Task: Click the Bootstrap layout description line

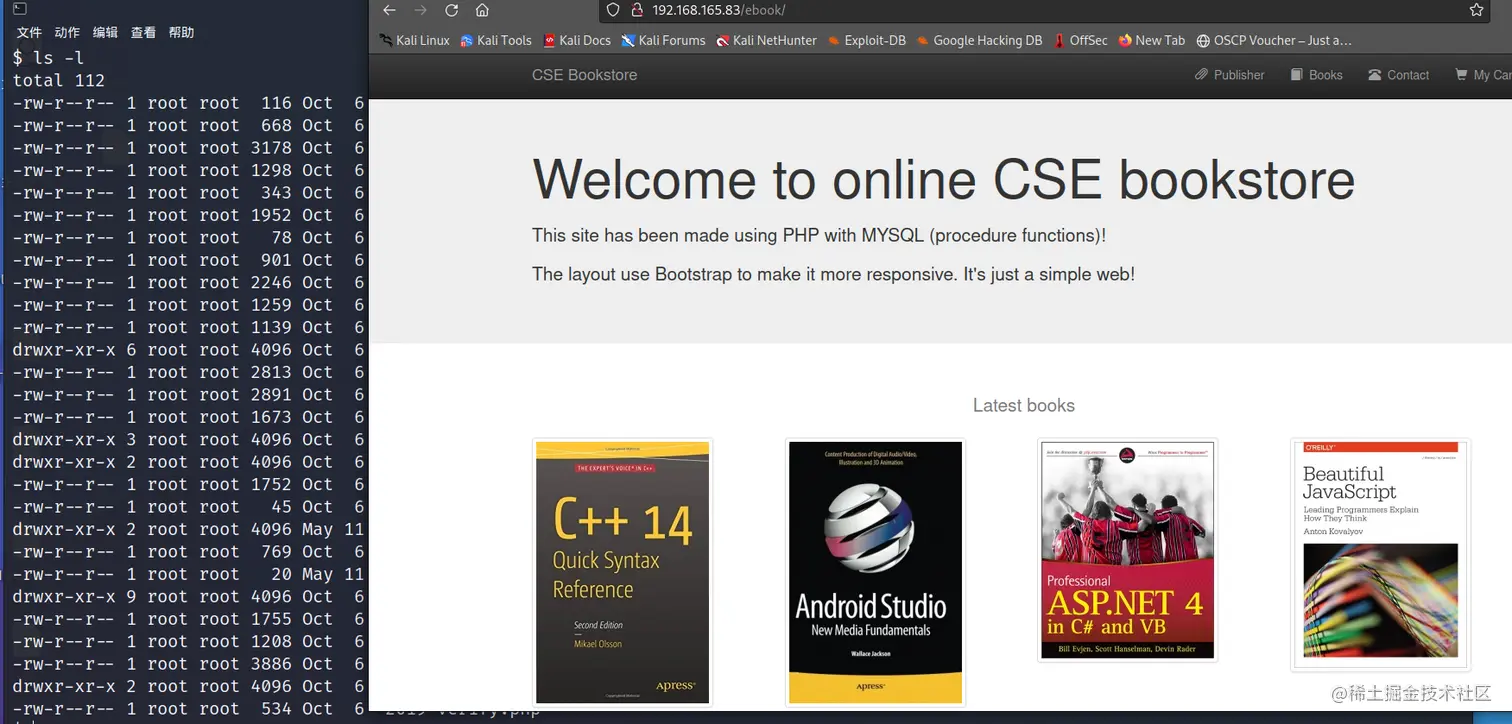Action: [833, 274]
